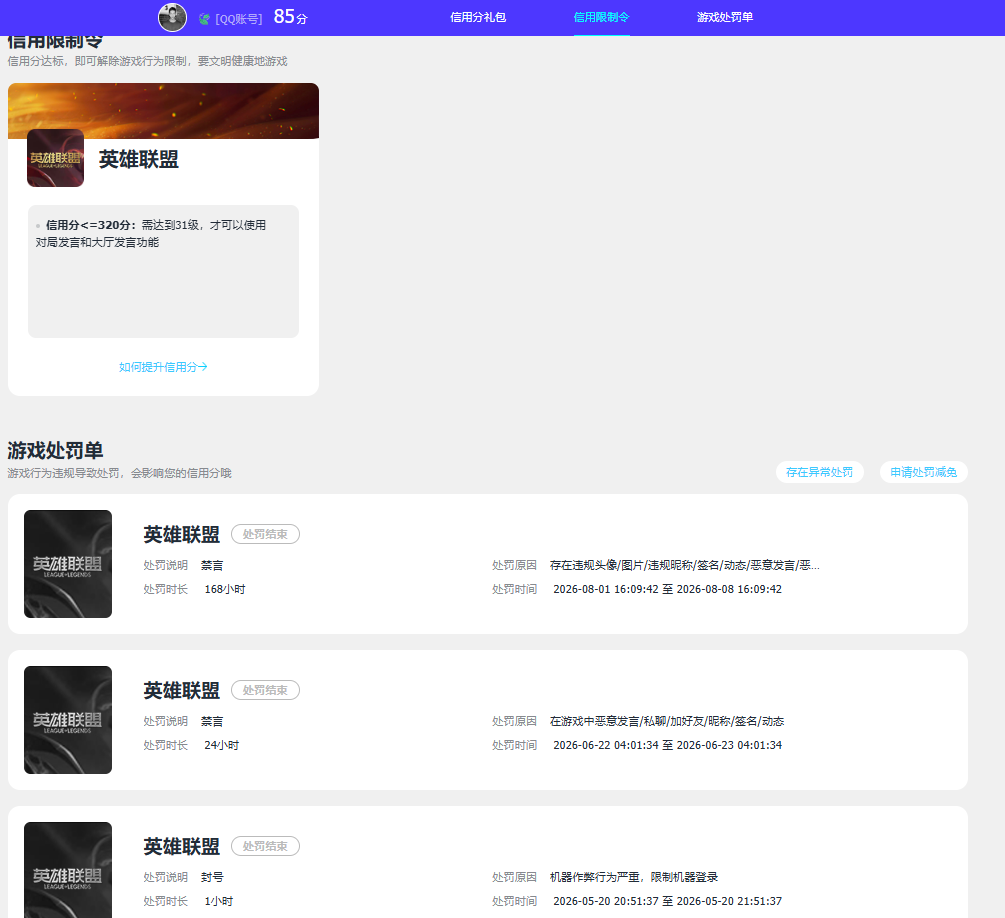Click 英雄联盟 title of 封号 penalty
The width and height of the screenshot is (1005, 918).
click(181, 846)
